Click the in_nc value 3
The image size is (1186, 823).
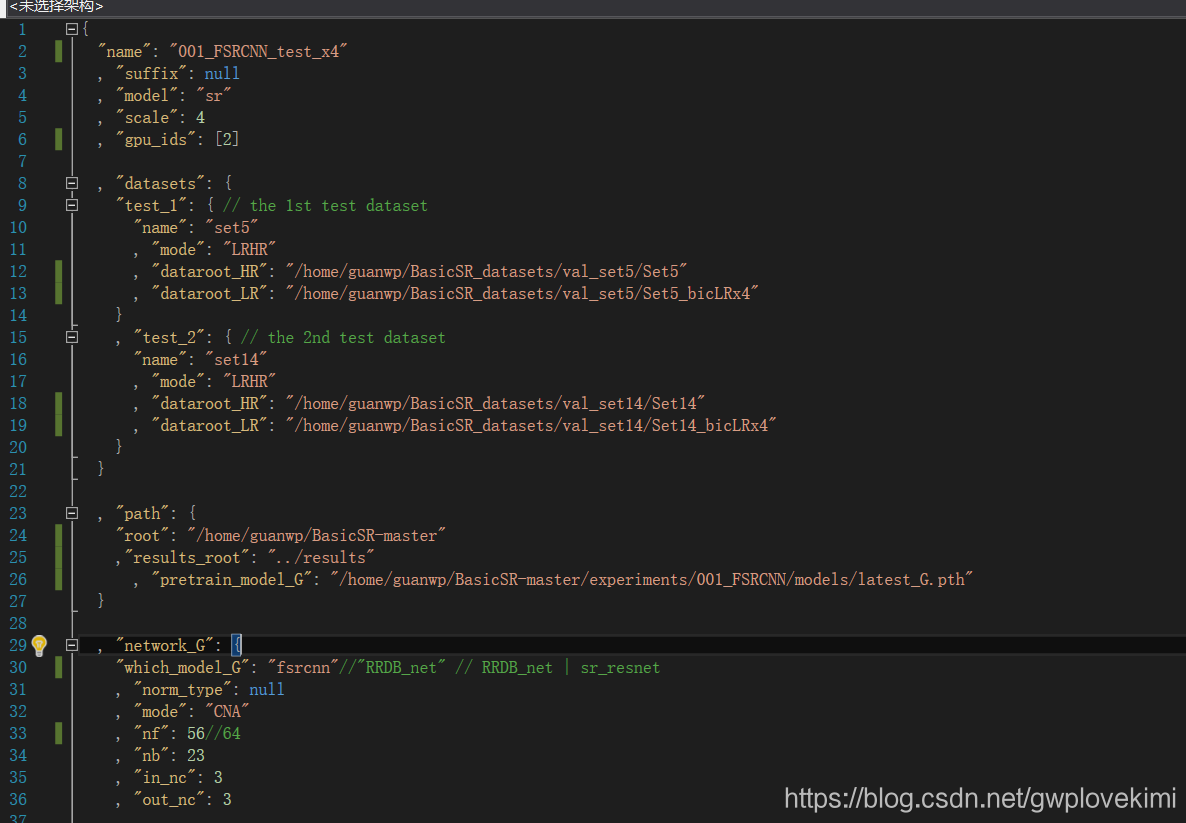pyautogui.click(x=218, y=777)
